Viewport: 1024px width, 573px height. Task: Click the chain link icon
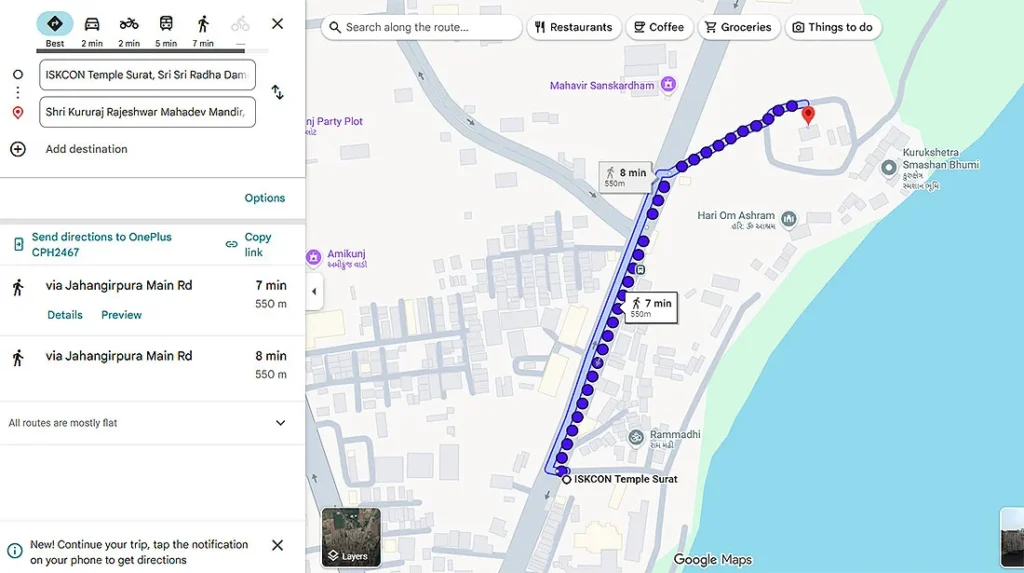click(231, 244)
